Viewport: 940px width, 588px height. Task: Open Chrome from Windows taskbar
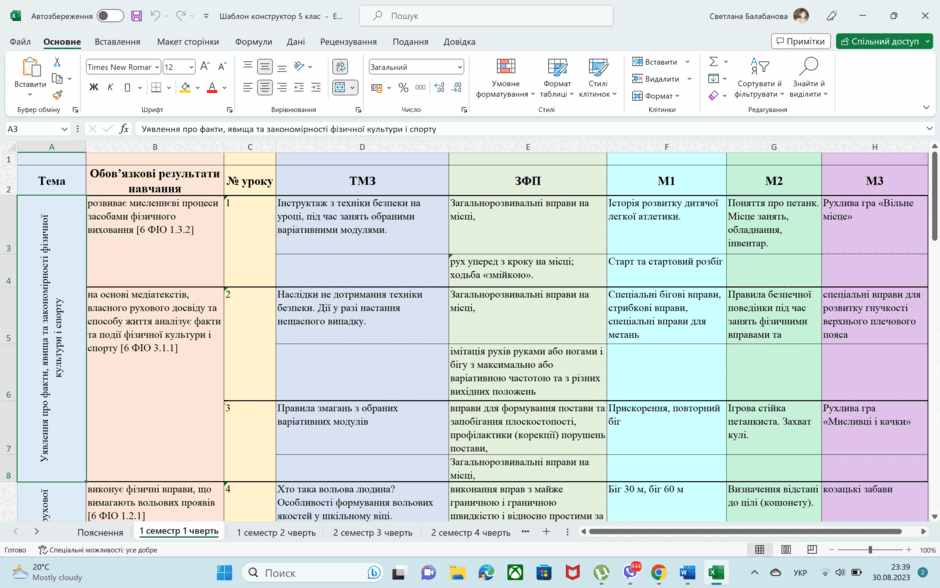[658, 573]
